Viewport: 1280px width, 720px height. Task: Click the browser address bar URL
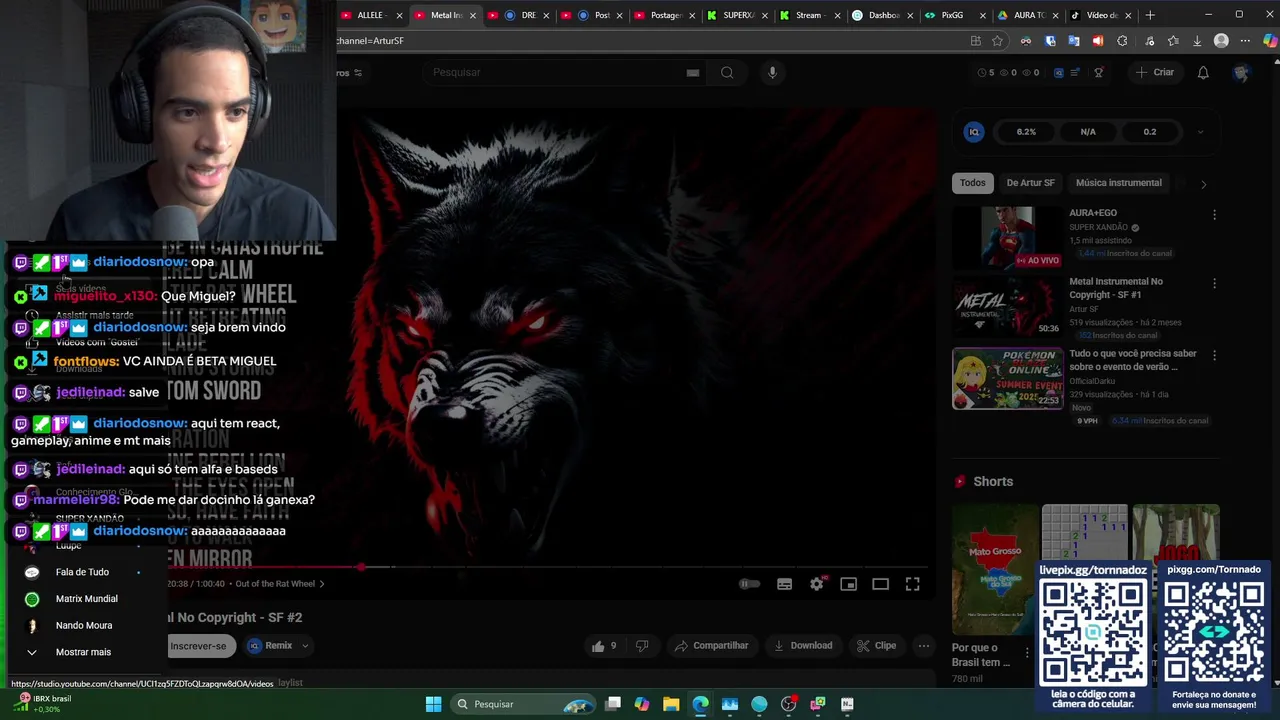[650, 41]
